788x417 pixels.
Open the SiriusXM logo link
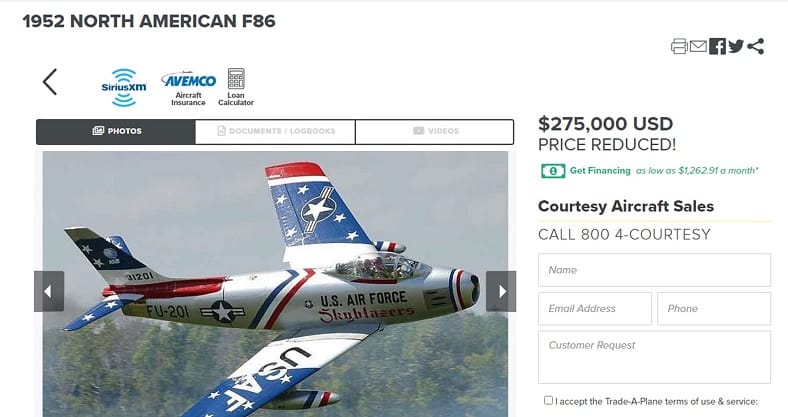124,87
